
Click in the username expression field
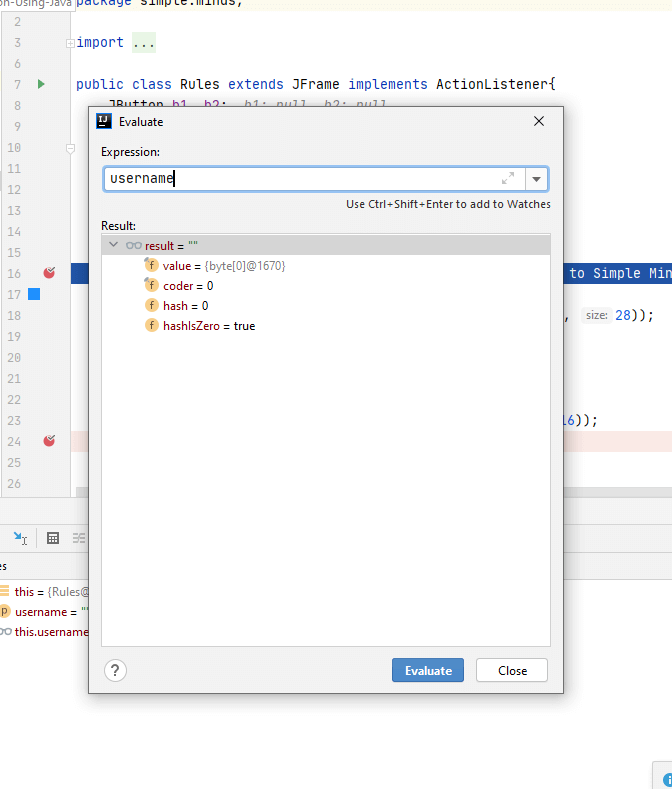coord(300,179)
